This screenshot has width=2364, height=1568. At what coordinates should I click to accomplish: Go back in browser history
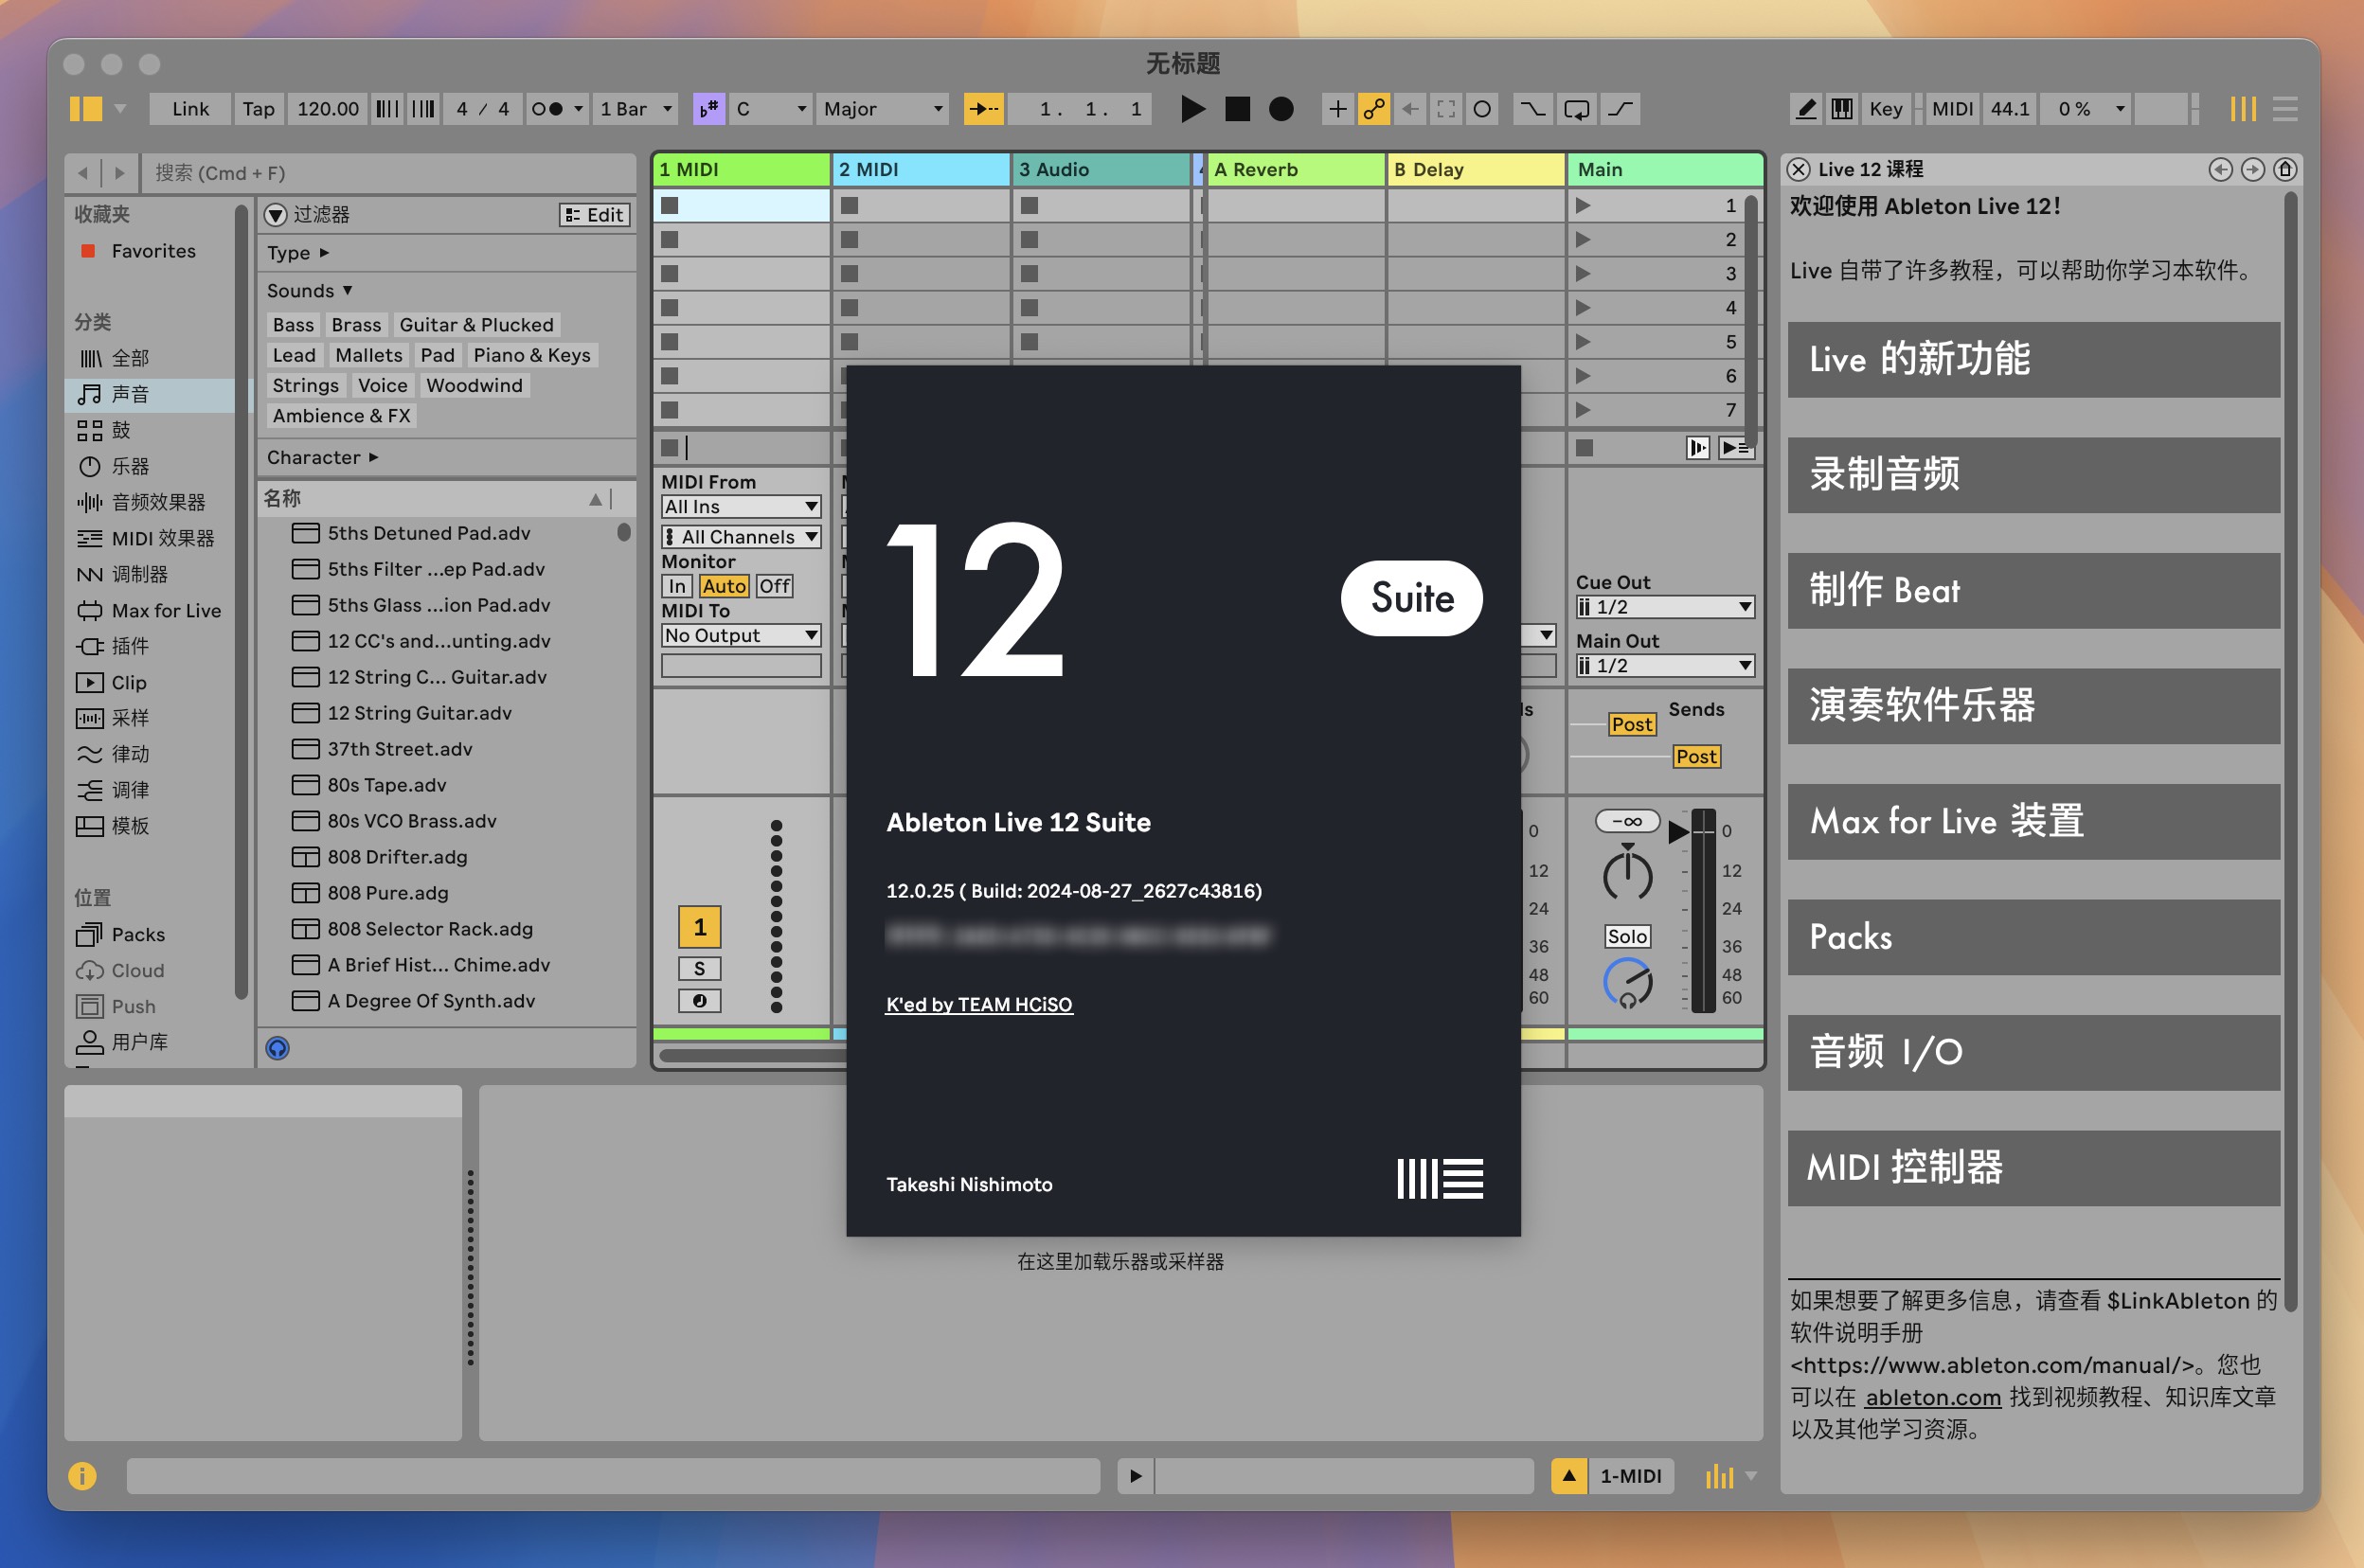coord(83,173)
